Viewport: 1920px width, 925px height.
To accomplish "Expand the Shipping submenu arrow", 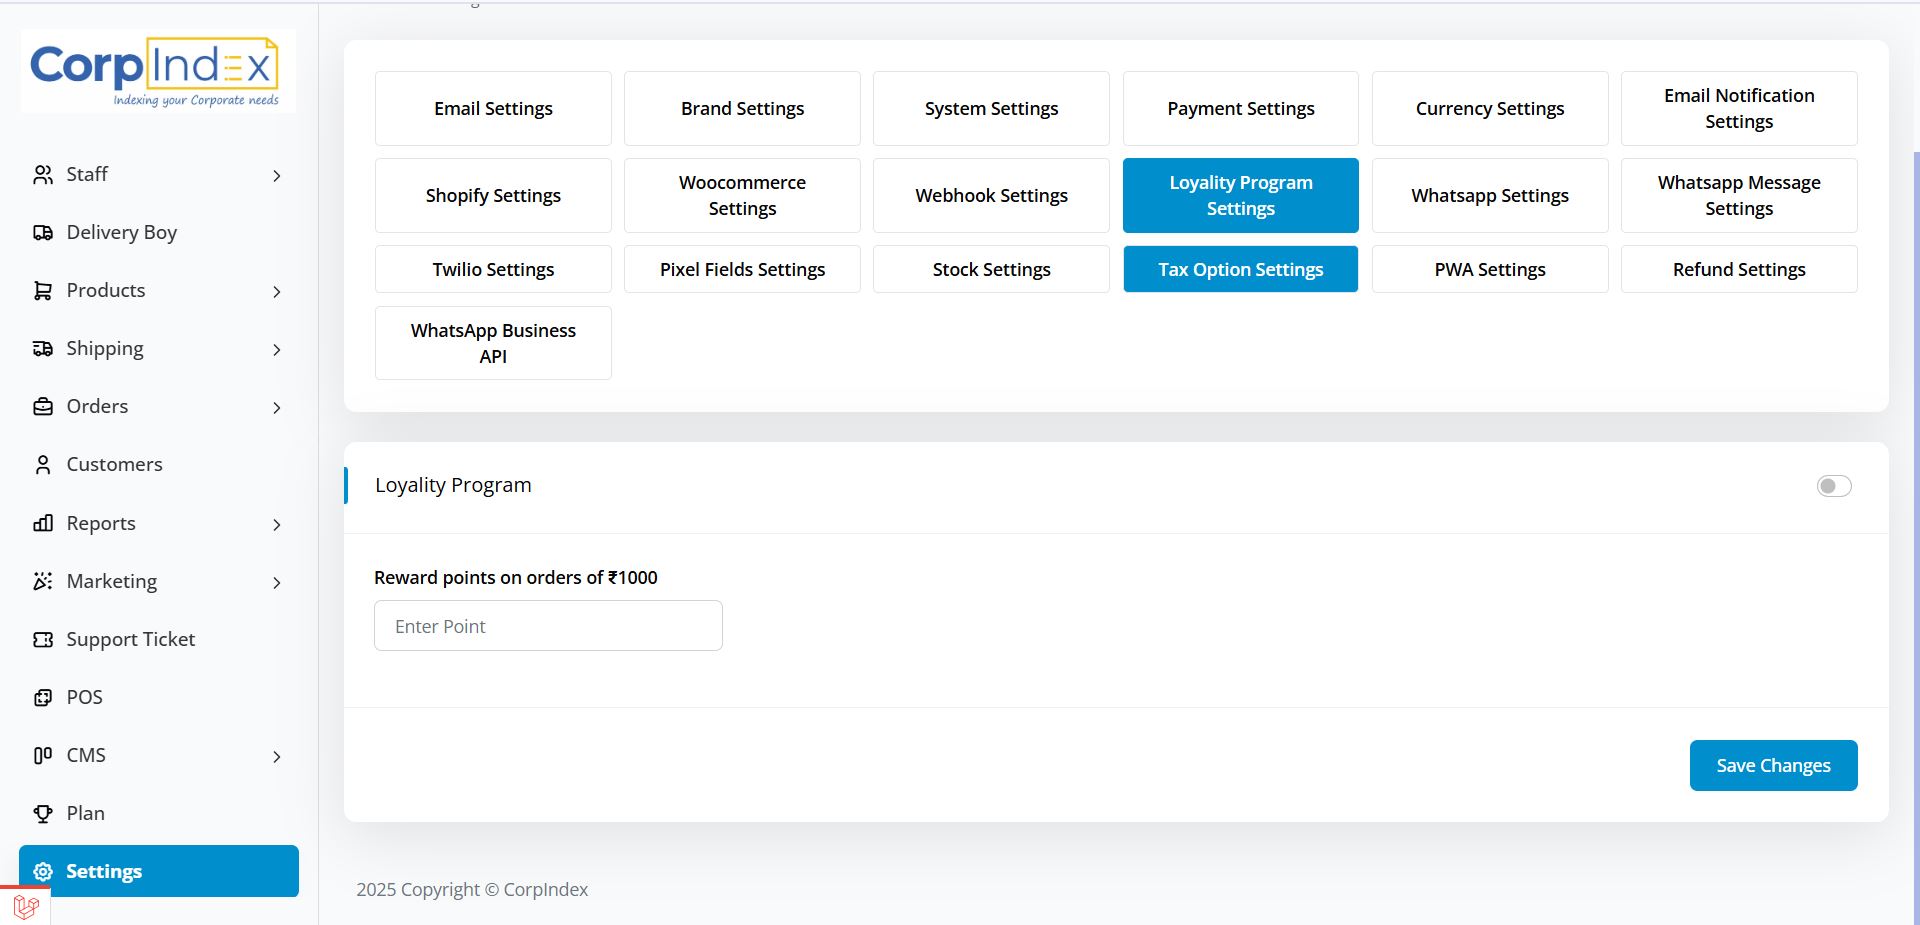I will coord(277,350).
